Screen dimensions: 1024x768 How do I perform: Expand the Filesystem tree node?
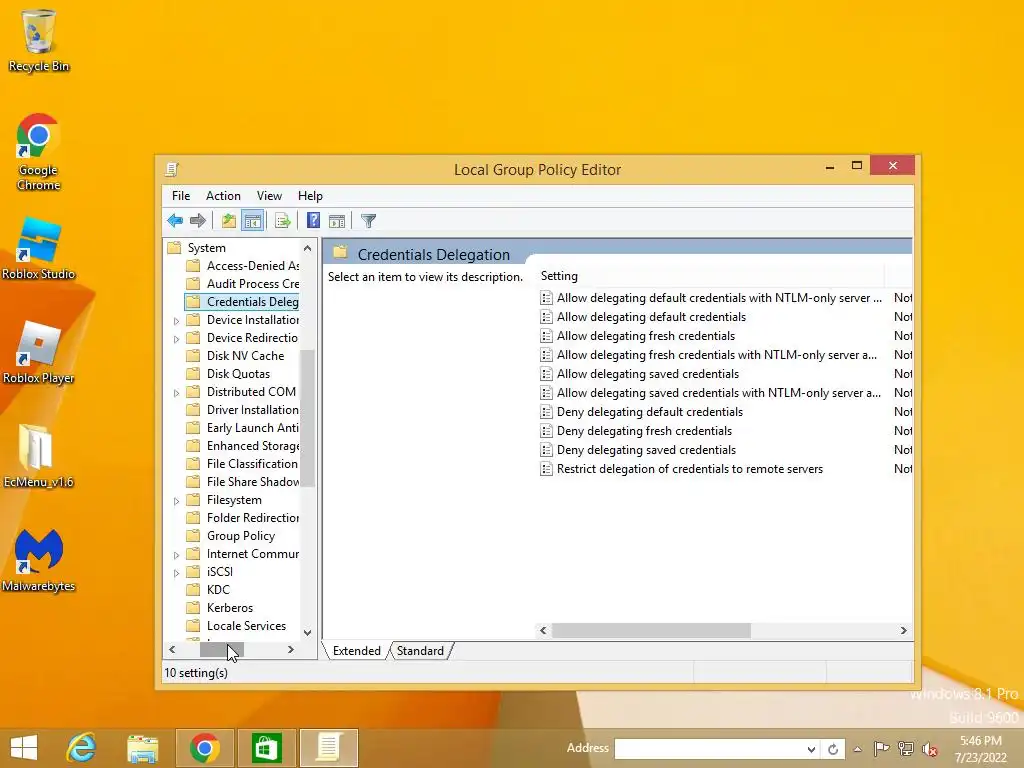click(x=176, y=501)
